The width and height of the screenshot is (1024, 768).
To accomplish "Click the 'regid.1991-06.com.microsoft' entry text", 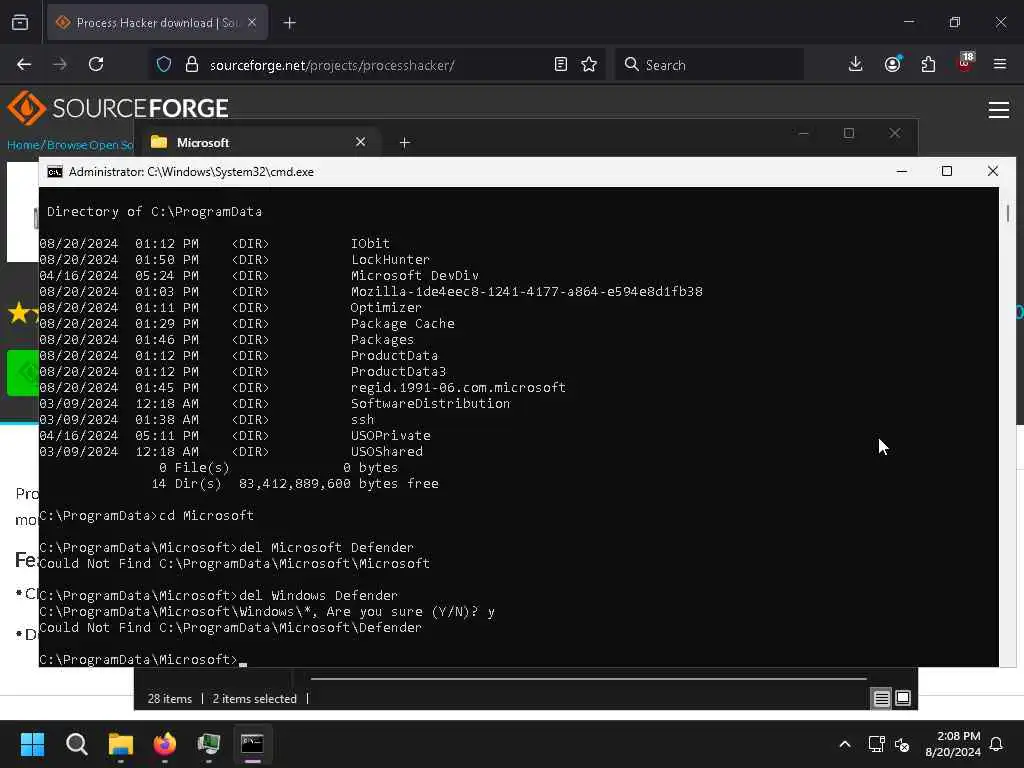I will [458, 387].
